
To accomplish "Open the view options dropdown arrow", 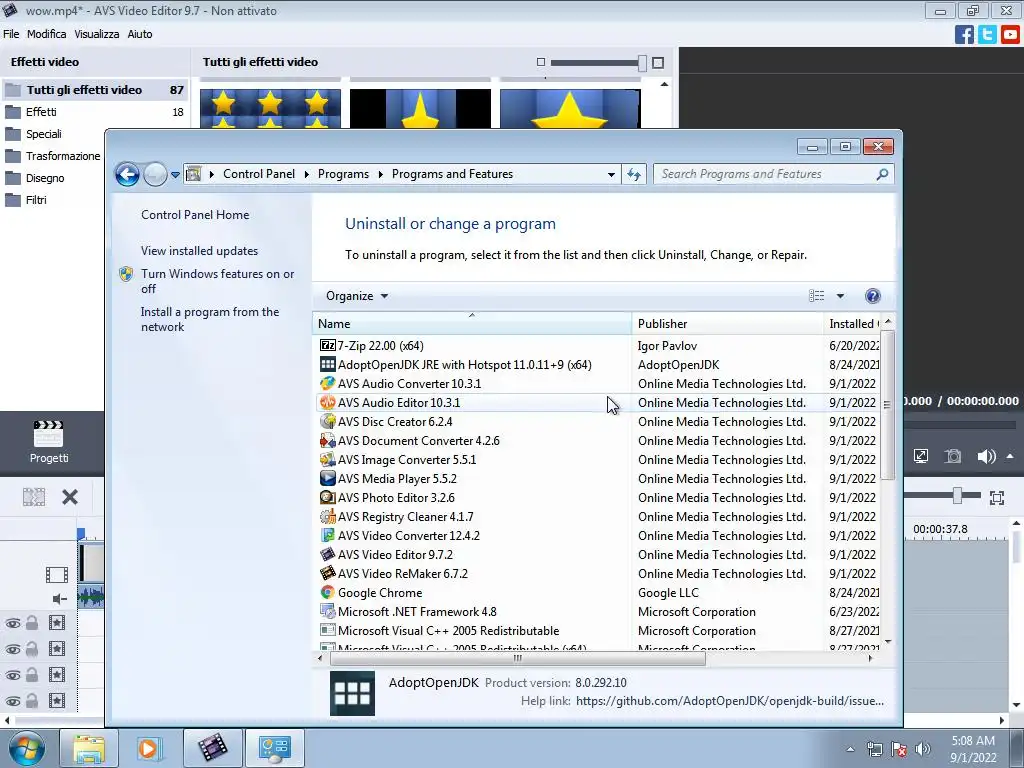I will 840,296.
